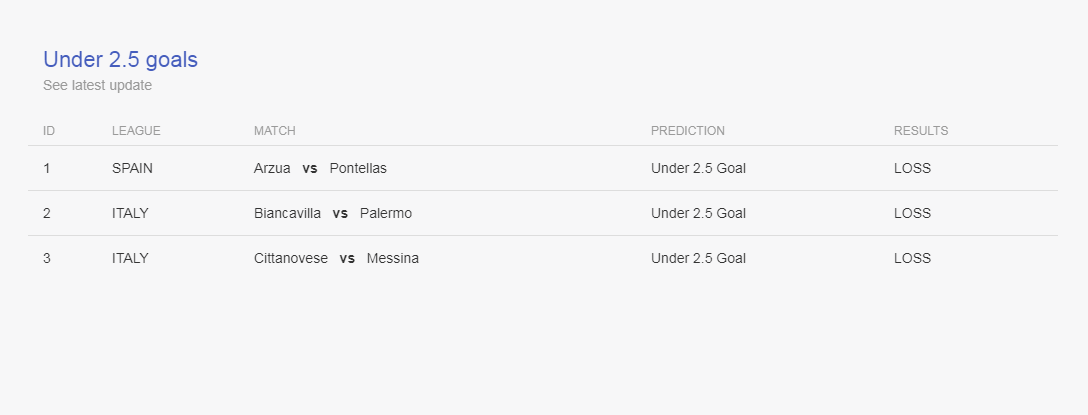Click the Arzua team name
1088x415 pixels.
click(272, 168)
